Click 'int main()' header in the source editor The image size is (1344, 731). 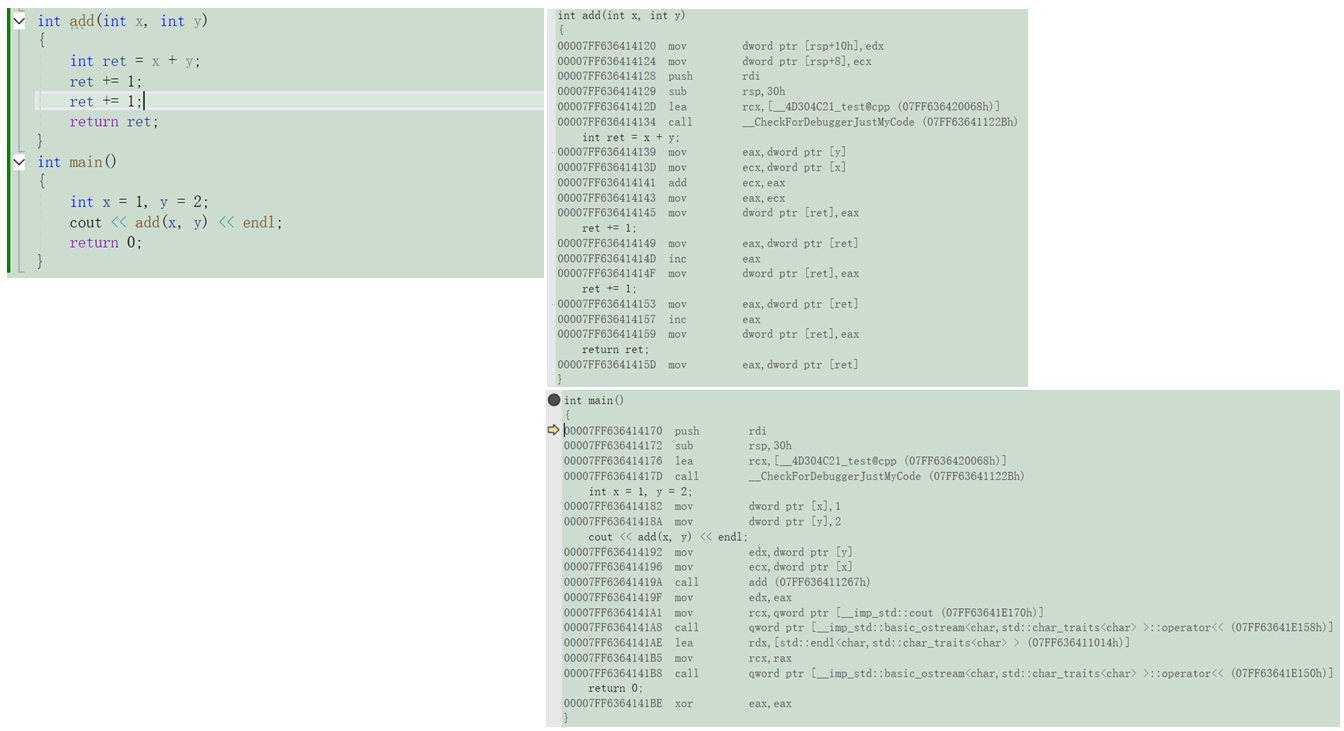(77, 162)
